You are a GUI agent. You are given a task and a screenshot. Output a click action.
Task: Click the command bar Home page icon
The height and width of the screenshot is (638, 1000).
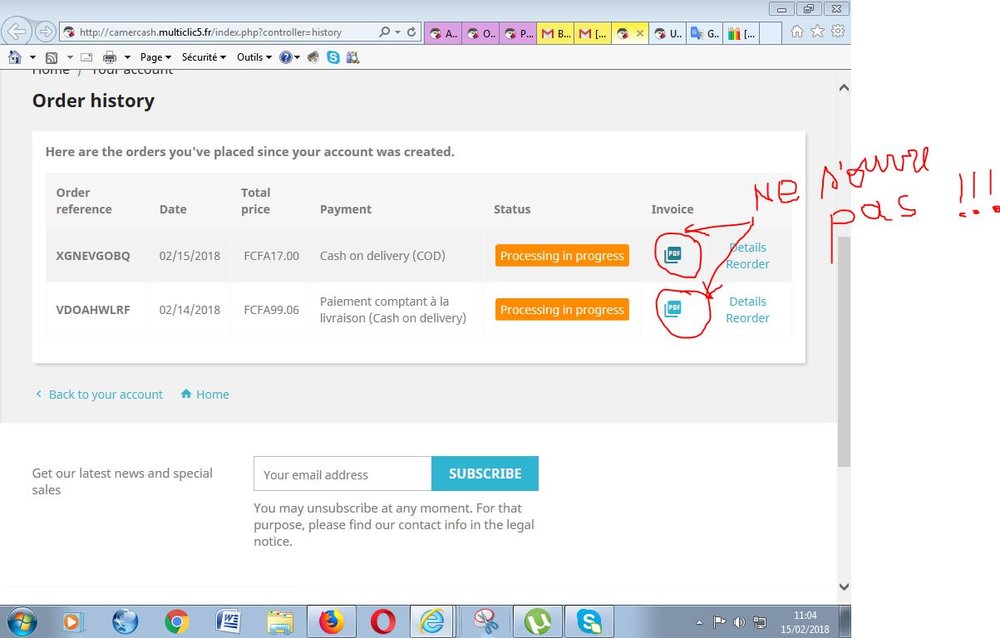pos(15,57)
